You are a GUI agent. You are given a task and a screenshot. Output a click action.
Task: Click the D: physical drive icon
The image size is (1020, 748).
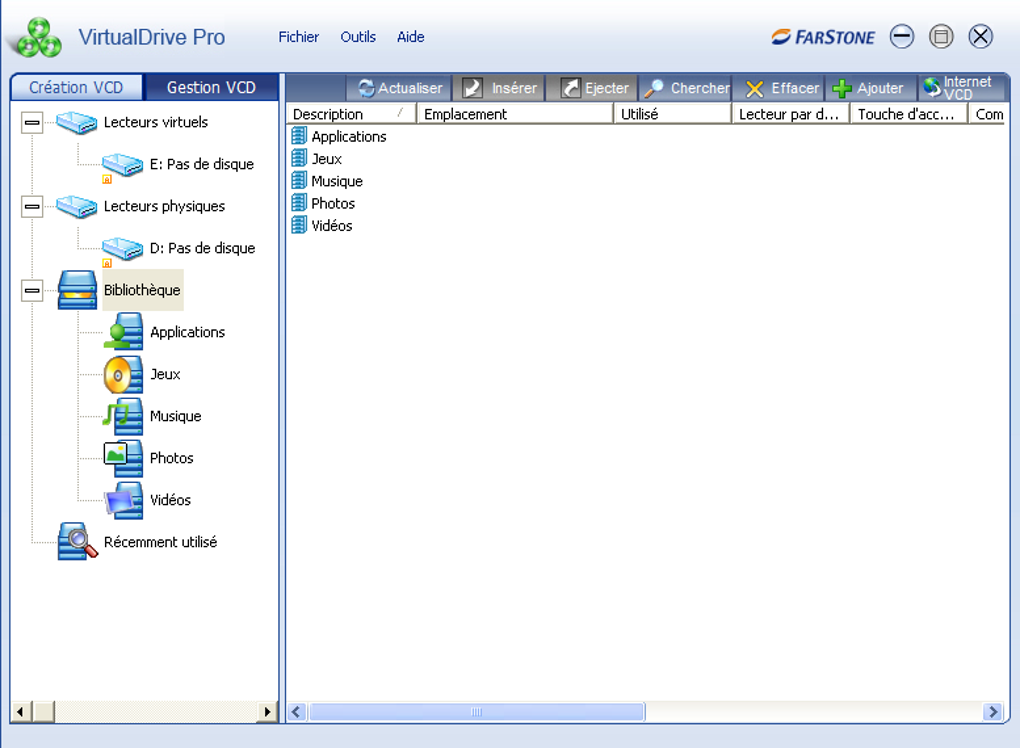coord(122,249)
